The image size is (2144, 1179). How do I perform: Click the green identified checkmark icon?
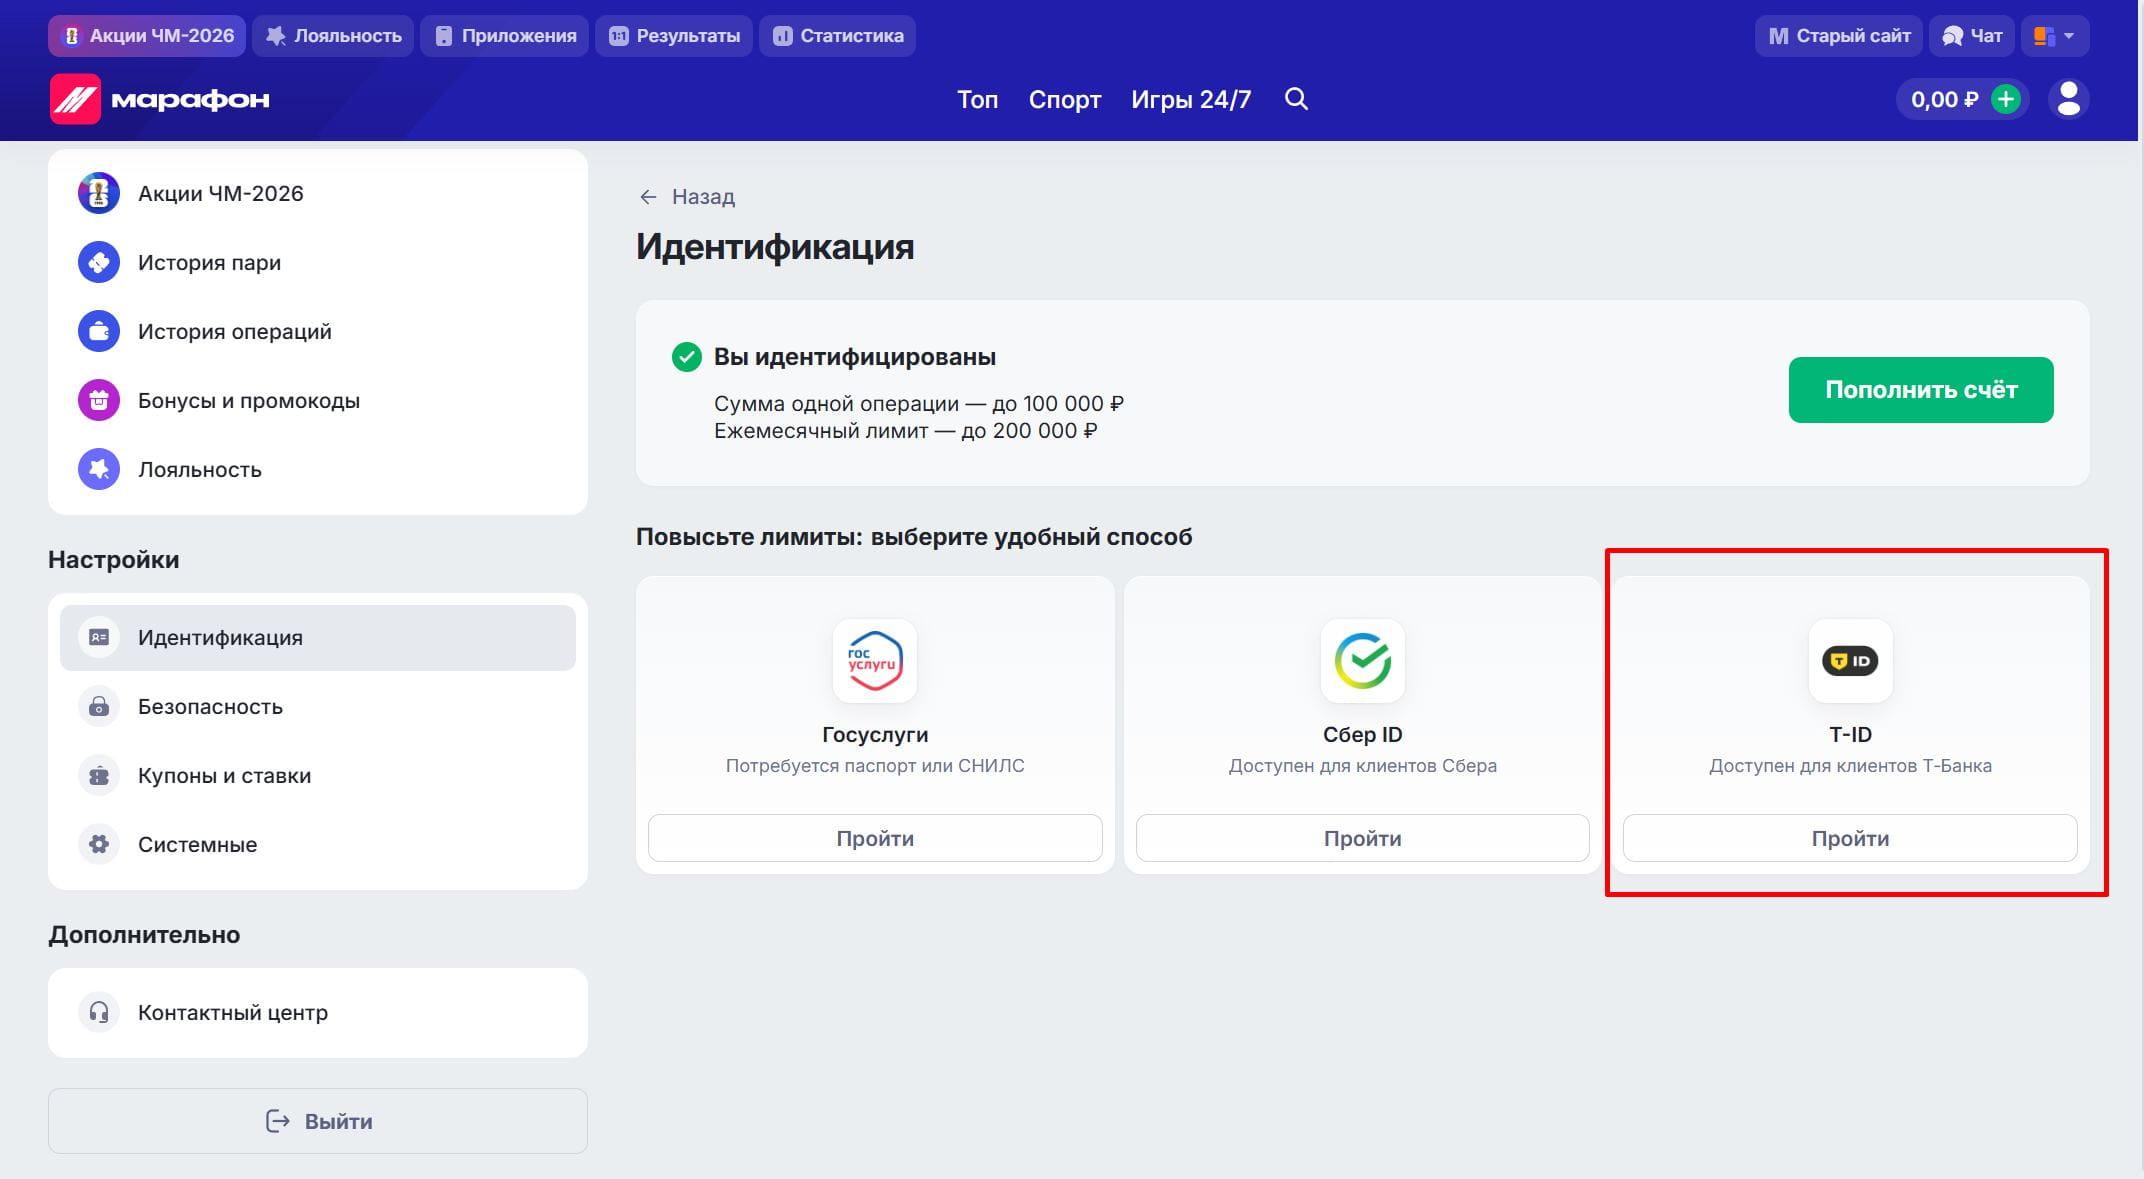[x=687, y=357]
